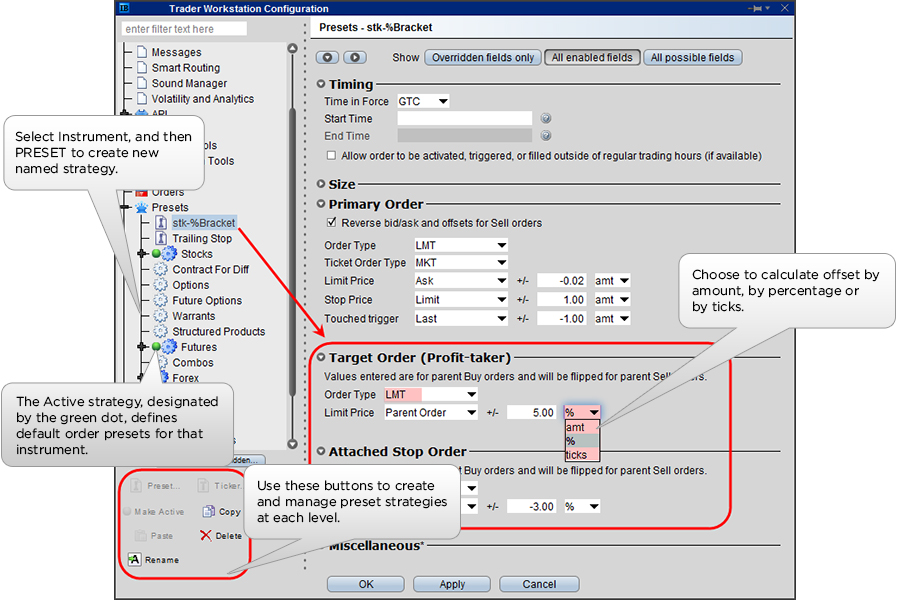
Task: Select Sound Manager in the configuration tree
Action: click(x=189, y=83)
